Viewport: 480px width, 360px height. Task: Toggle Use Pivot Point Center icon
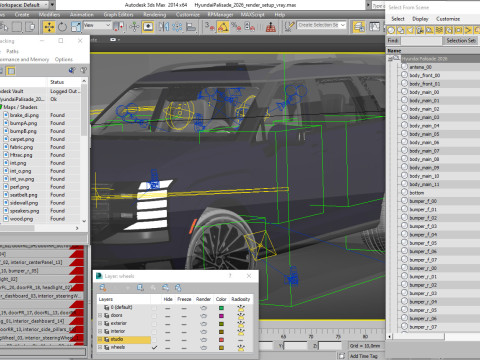119,27
